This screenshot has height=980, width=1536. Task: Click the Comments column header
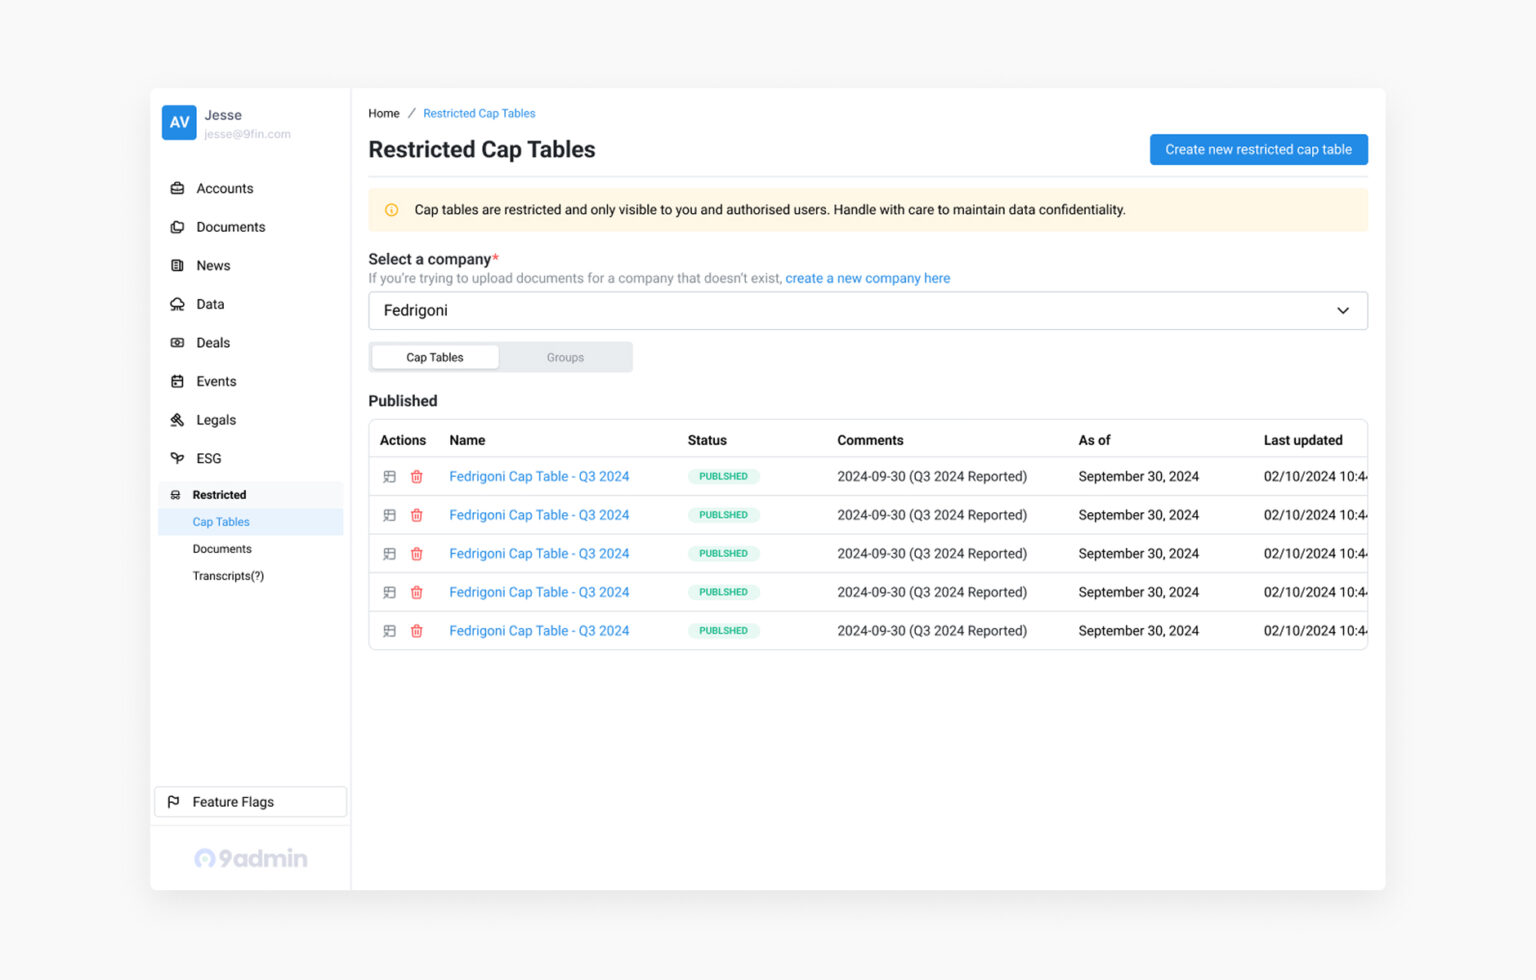tap(870, 440)
